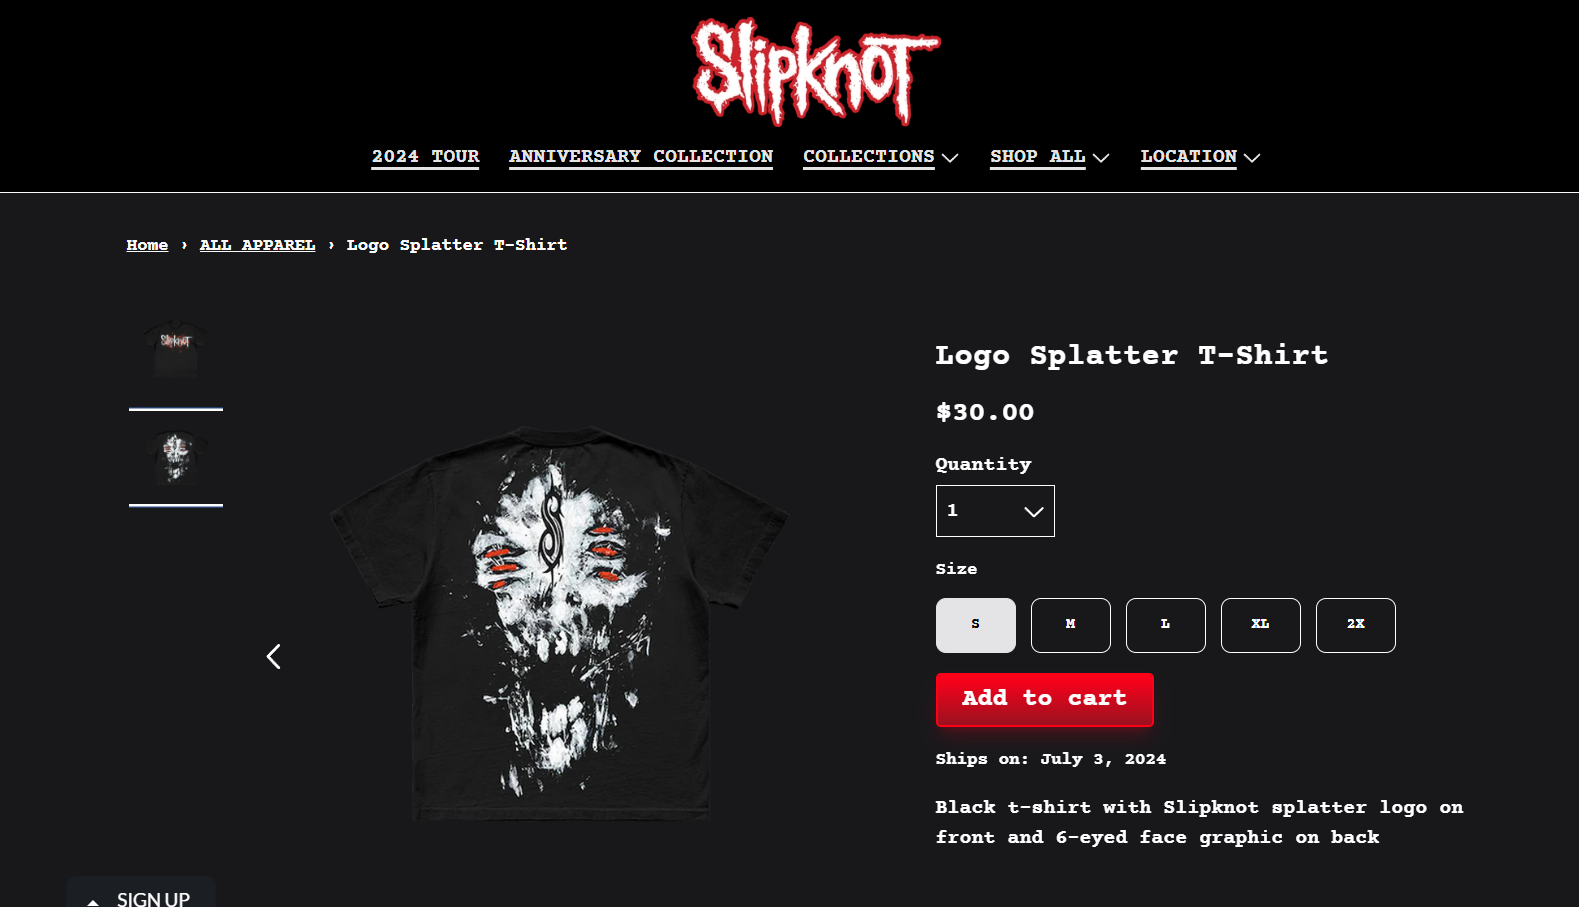Select the front shirt thumbnail
Viewport: 1579px width, 907px height.
point(176,350)
